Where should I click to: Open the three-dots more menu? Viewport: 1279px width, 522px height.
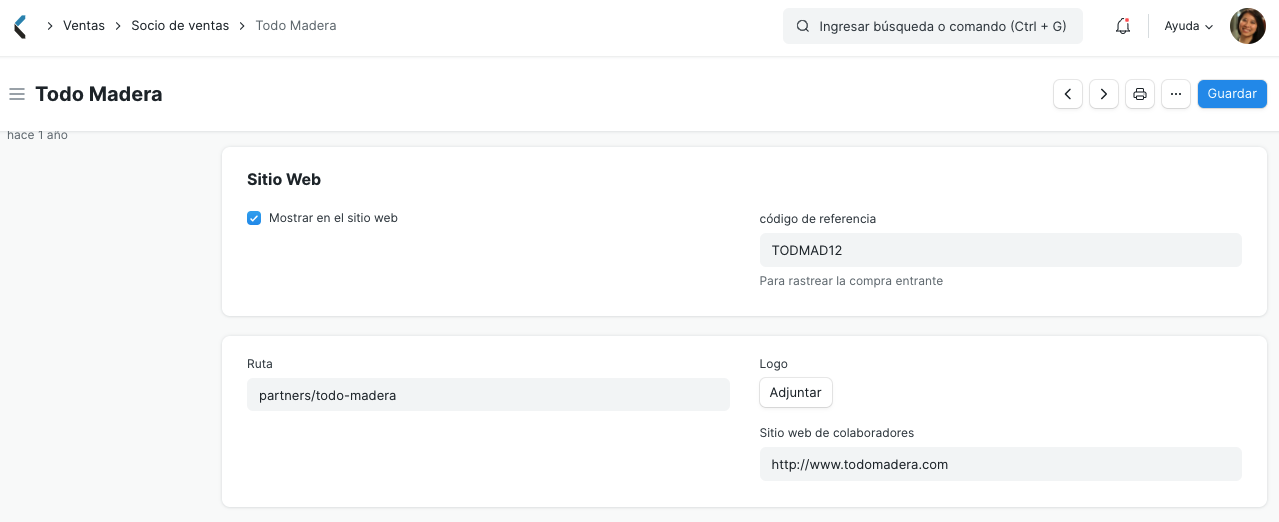click(1176, 94)
